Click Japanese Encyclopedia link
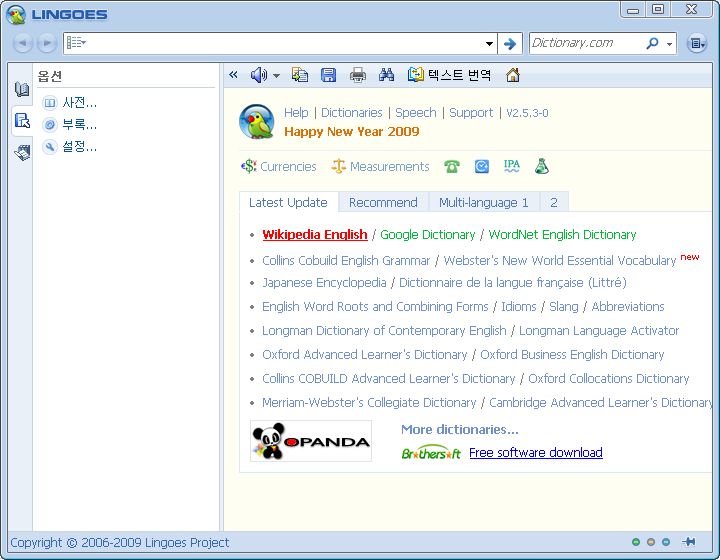This screenshot has width=720, height=560. [x=324, y=282]
